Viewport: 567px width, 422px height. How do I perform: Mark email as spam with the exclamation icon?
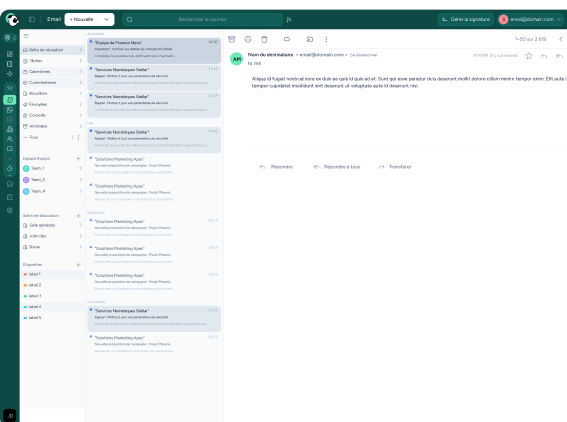click(x=248, y=39)
